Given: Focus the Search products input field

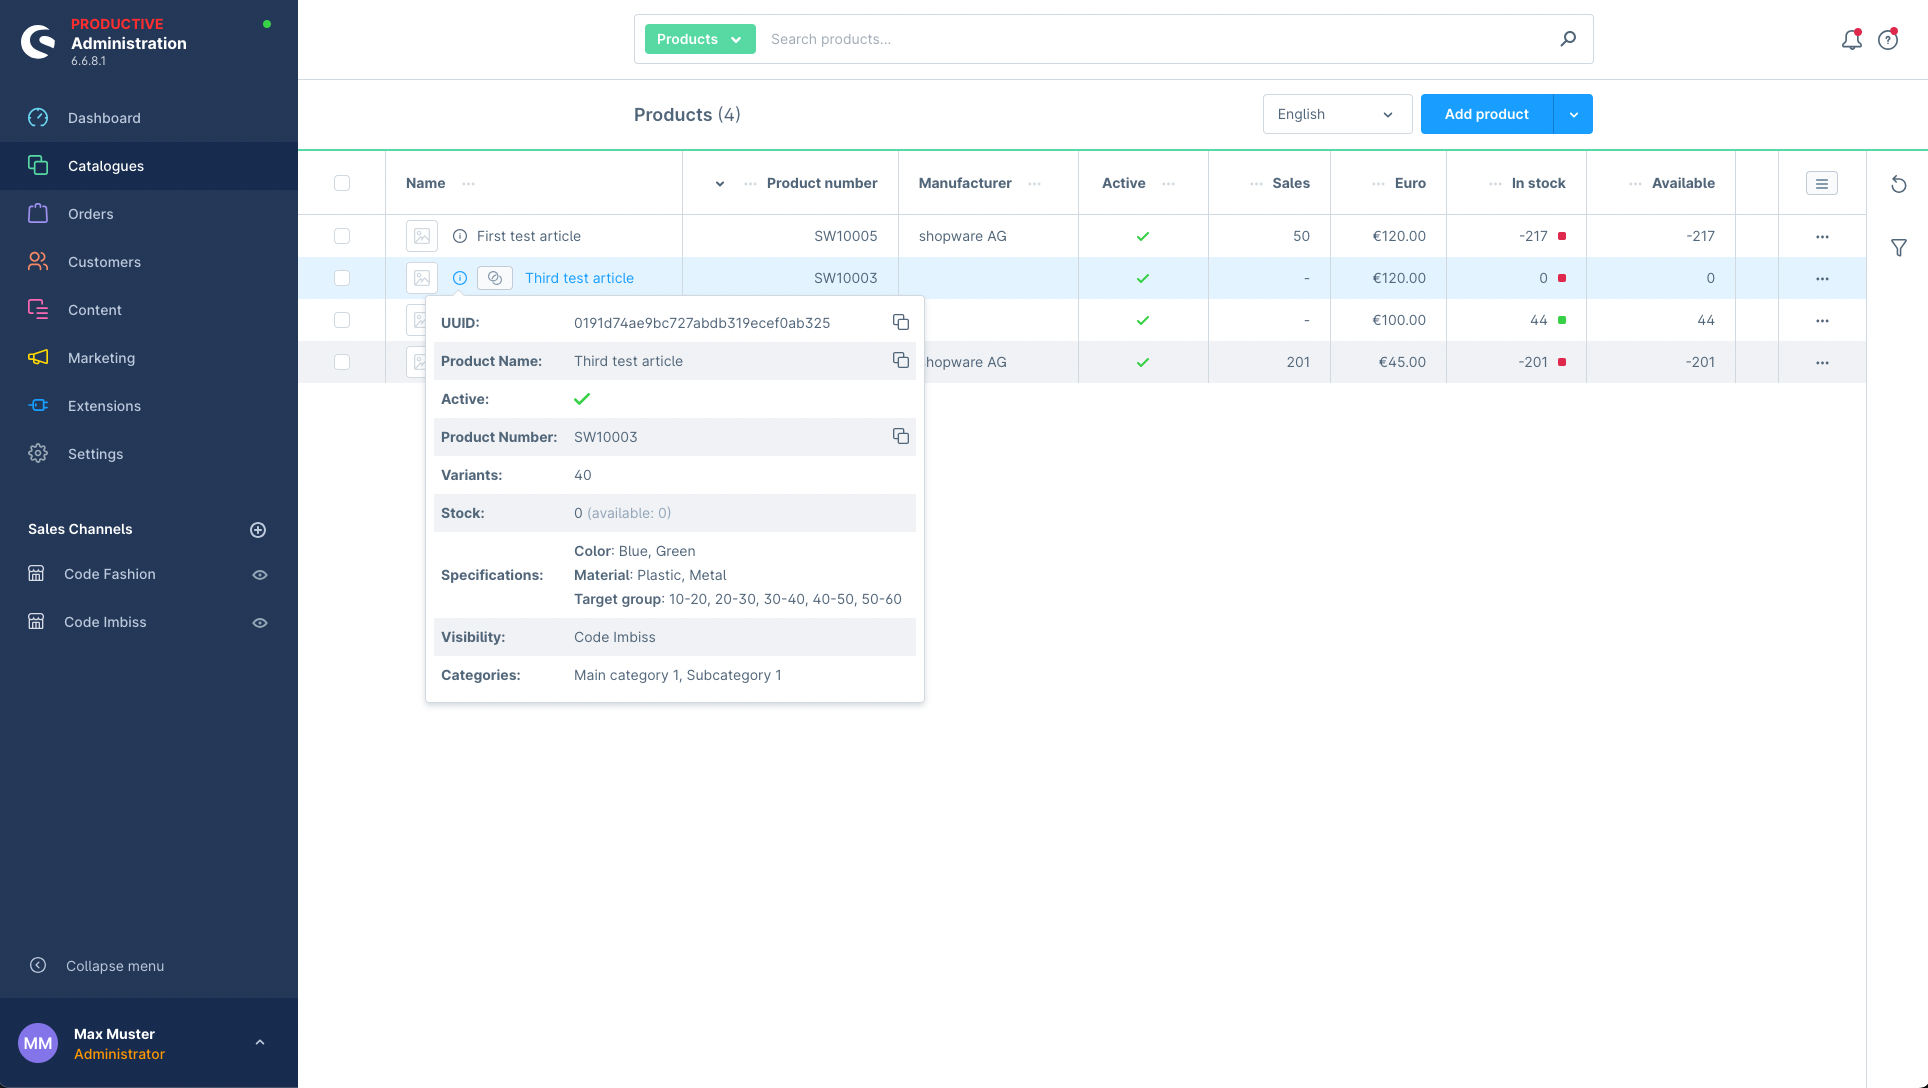Looking at the screenshot, I should pos(1155,39).
